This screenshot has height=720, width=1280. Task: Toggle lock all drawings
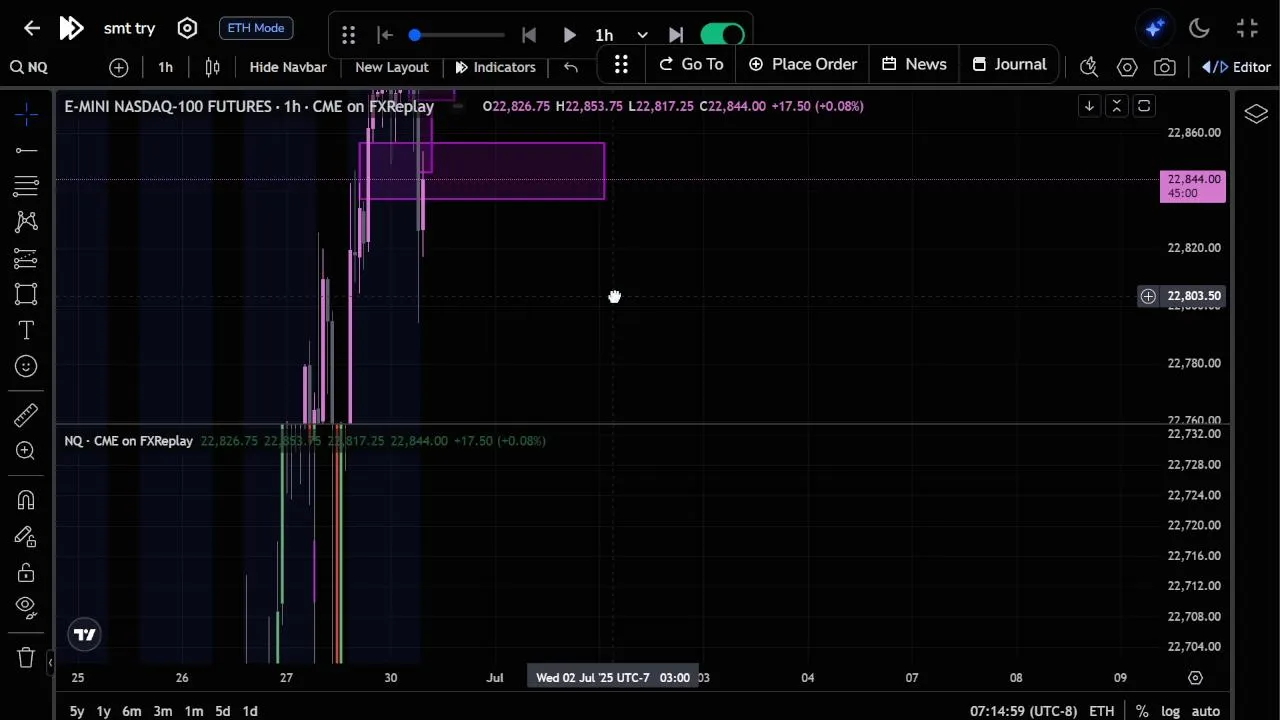[26, 573]
